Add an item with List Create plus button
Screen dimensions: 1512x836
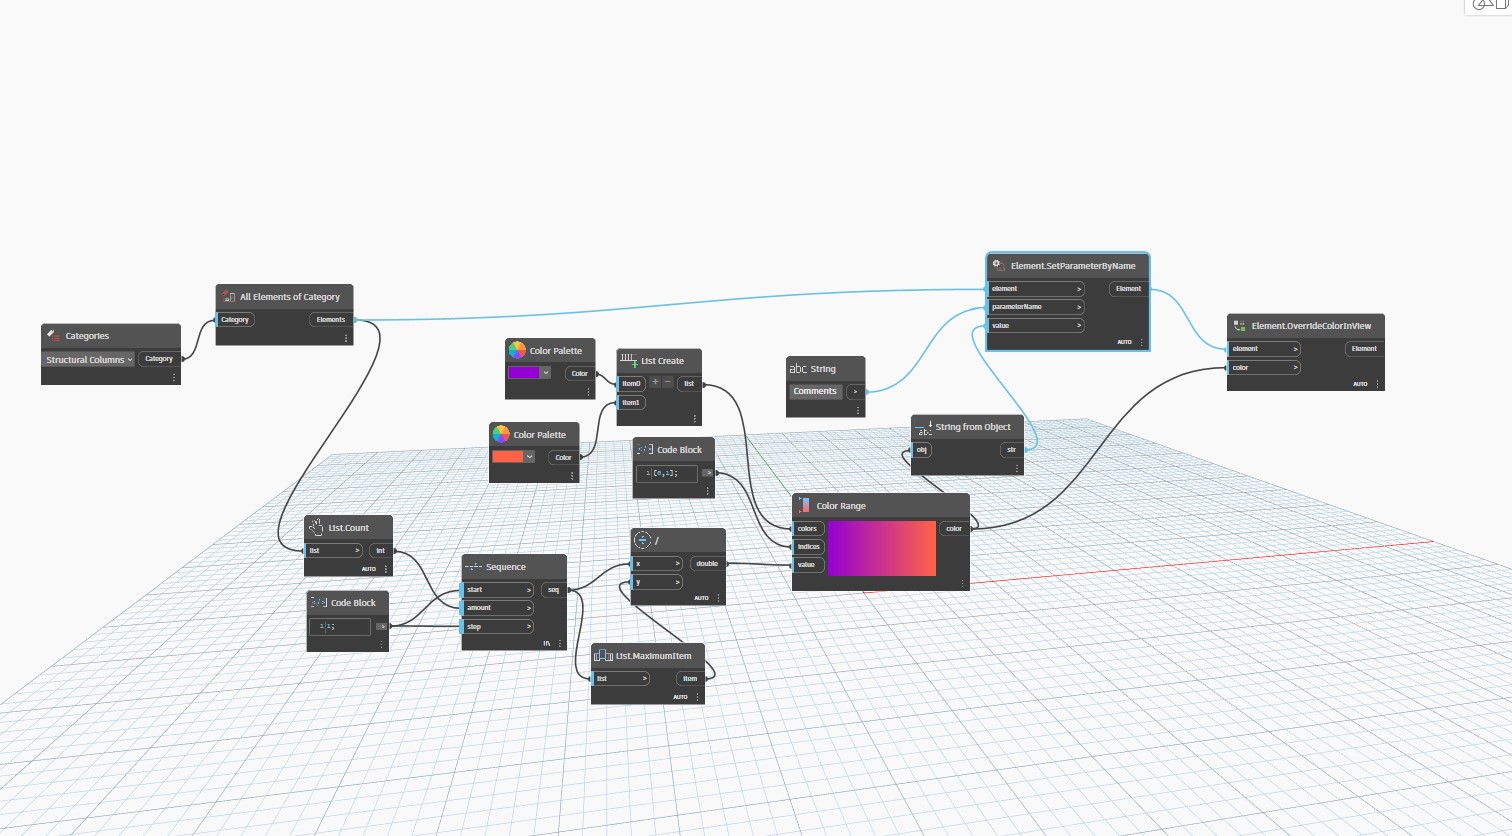655,383
